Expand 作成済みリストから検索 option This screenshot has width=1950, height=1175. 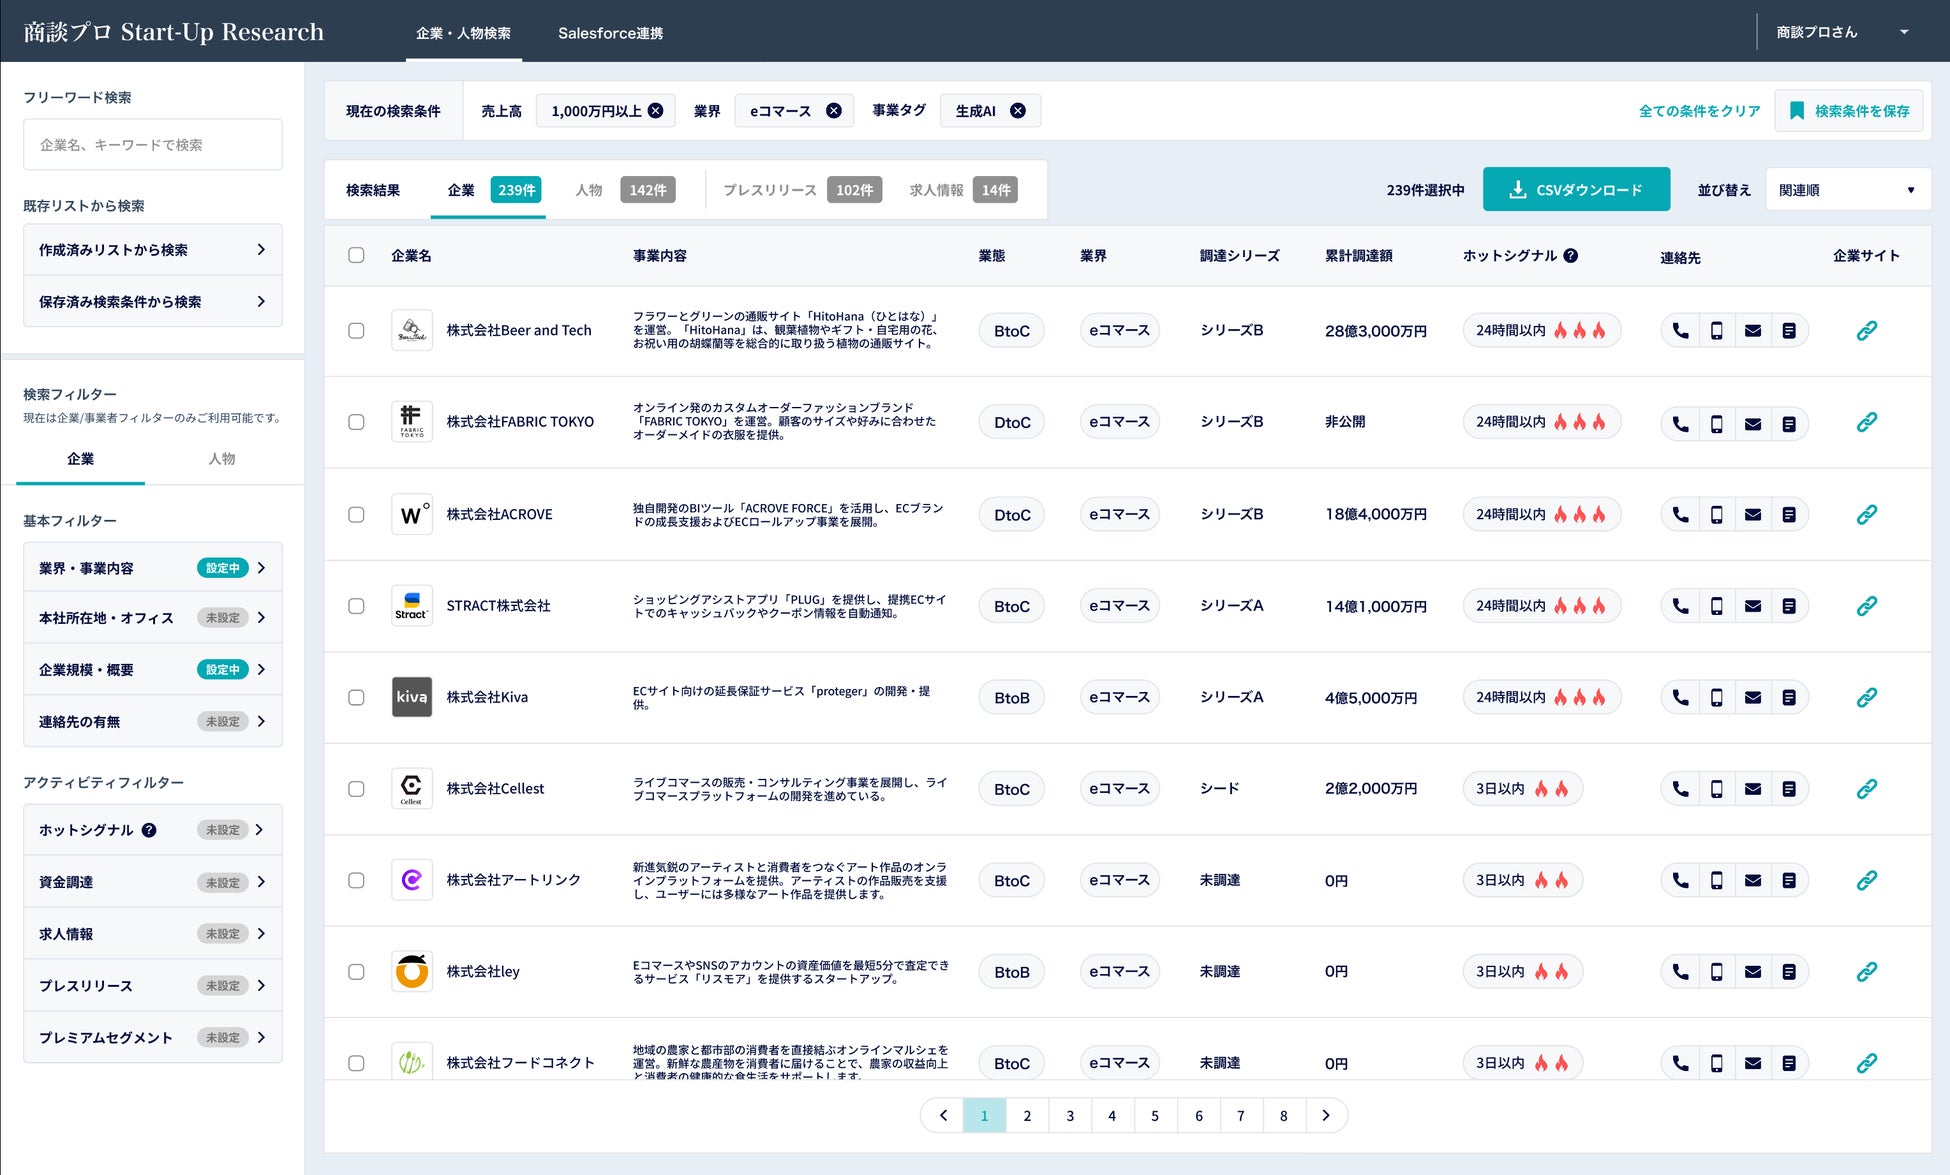pos(152,250)
